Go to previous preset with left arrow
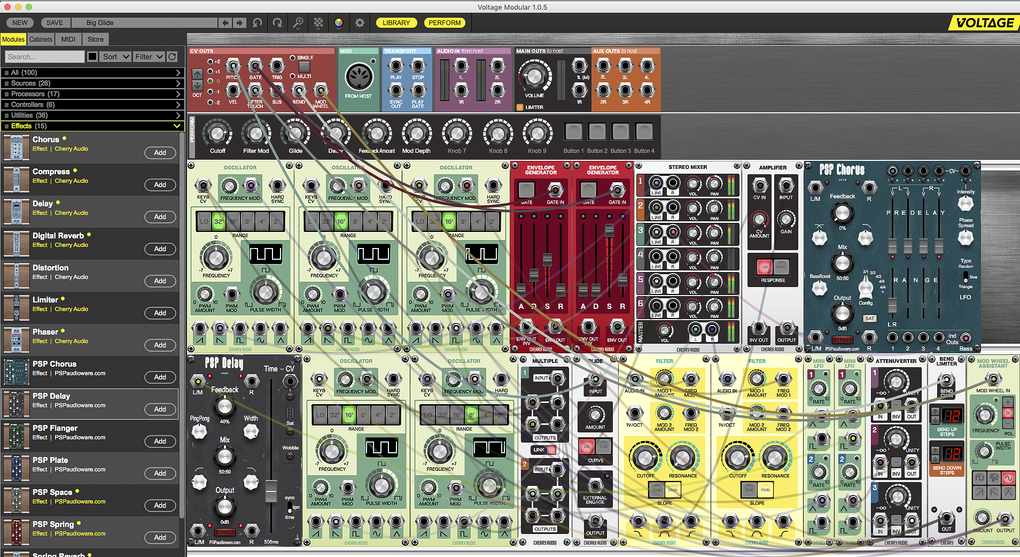Viewport: 1020px width, 557px height. tap(225, 23)
